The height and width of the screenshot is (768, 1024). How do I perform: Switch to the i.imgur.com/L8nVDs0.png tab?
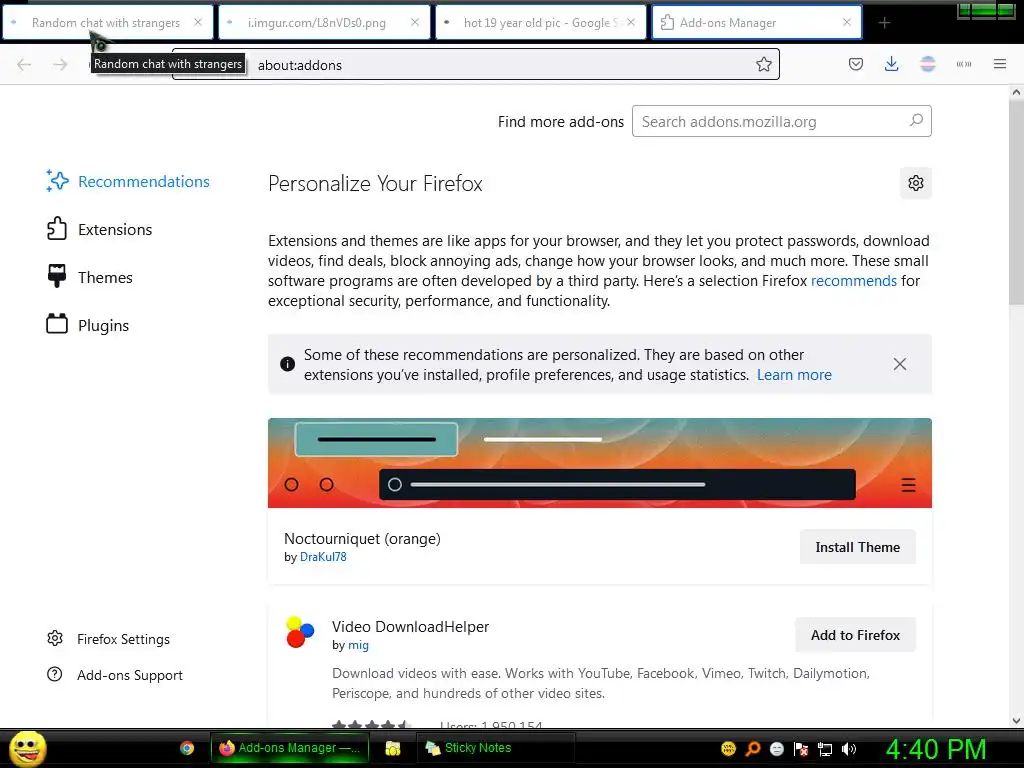pos(324,22)
